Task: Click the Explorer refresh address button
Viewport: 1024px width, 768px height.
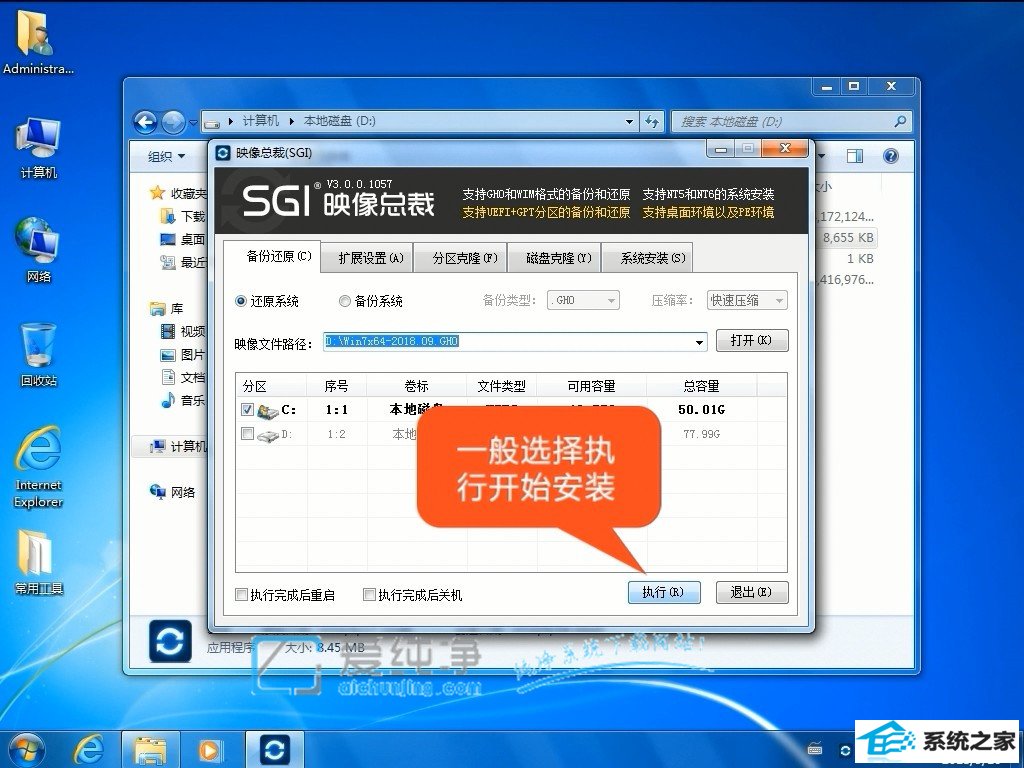Action: [652, 121]
